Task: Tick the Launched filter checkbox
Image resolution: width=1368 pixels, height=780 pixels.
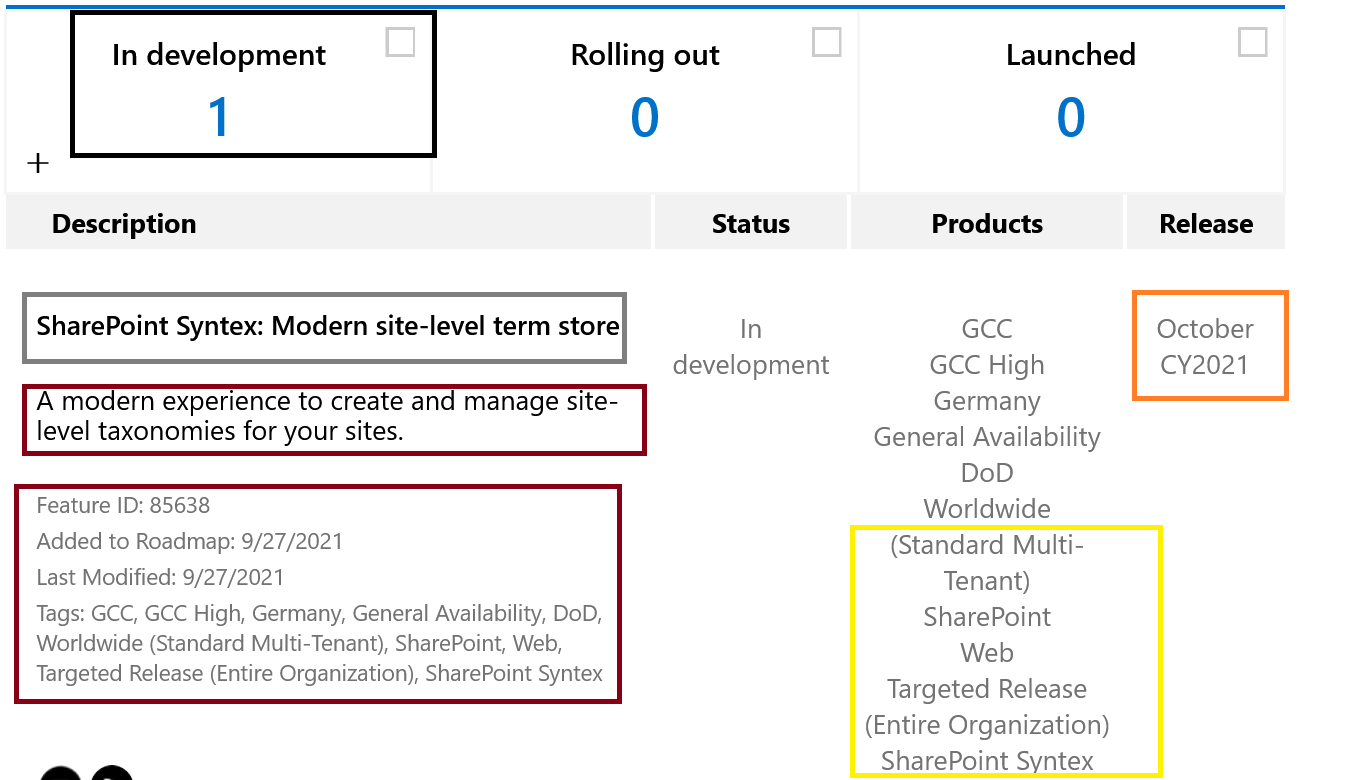Action: coord(1253,42)
